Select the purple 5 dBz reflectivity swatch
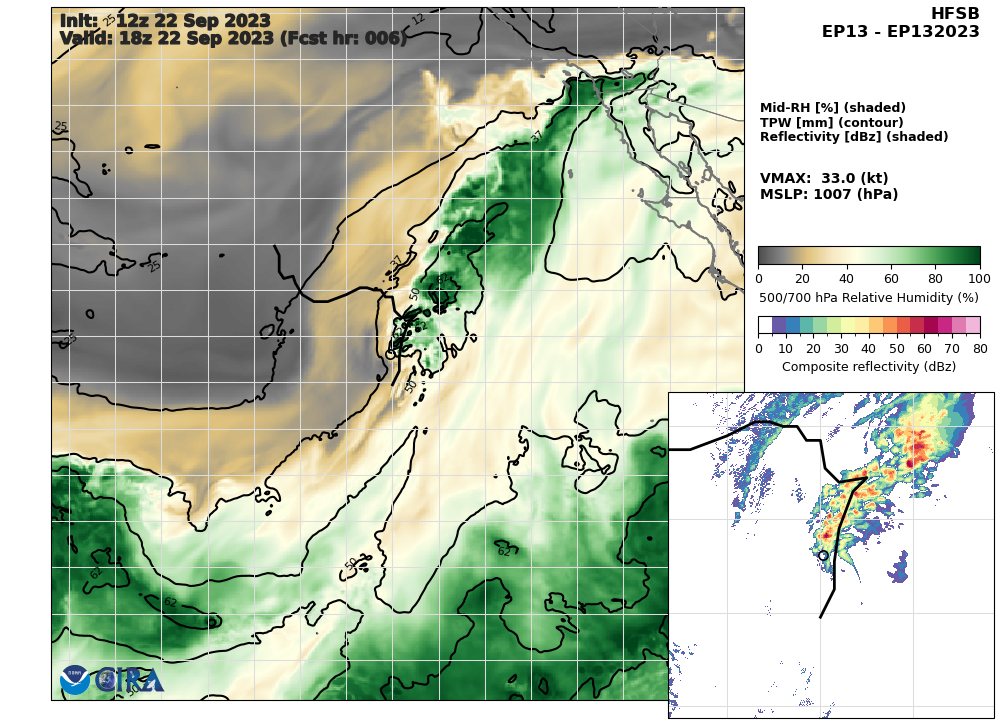The width and height of the screenshot is (1000, 722). tap(779, 325)
